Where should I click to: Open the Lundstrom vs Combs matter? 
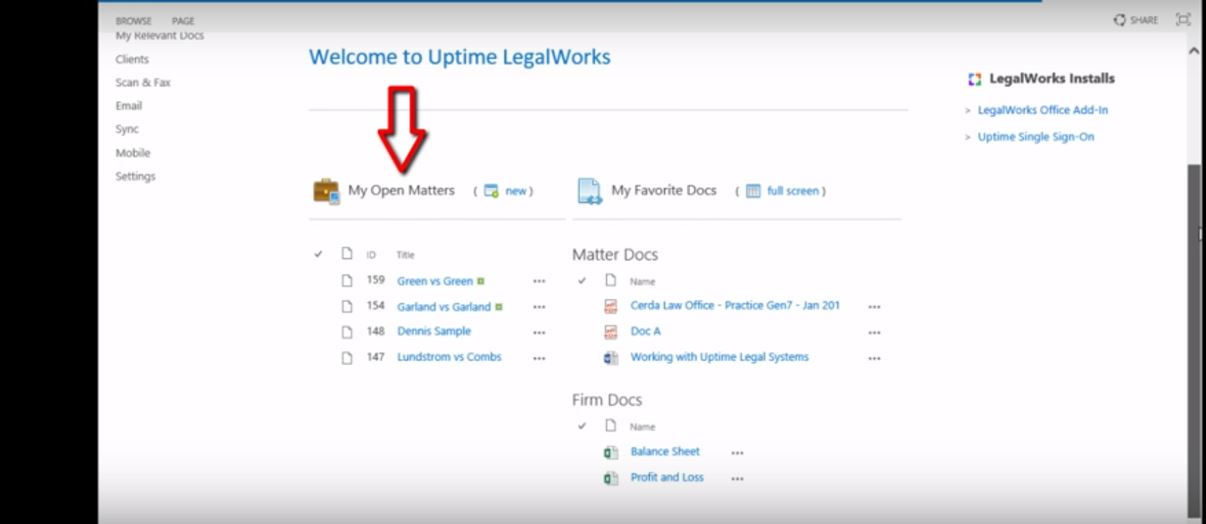(x=449, y=357)
